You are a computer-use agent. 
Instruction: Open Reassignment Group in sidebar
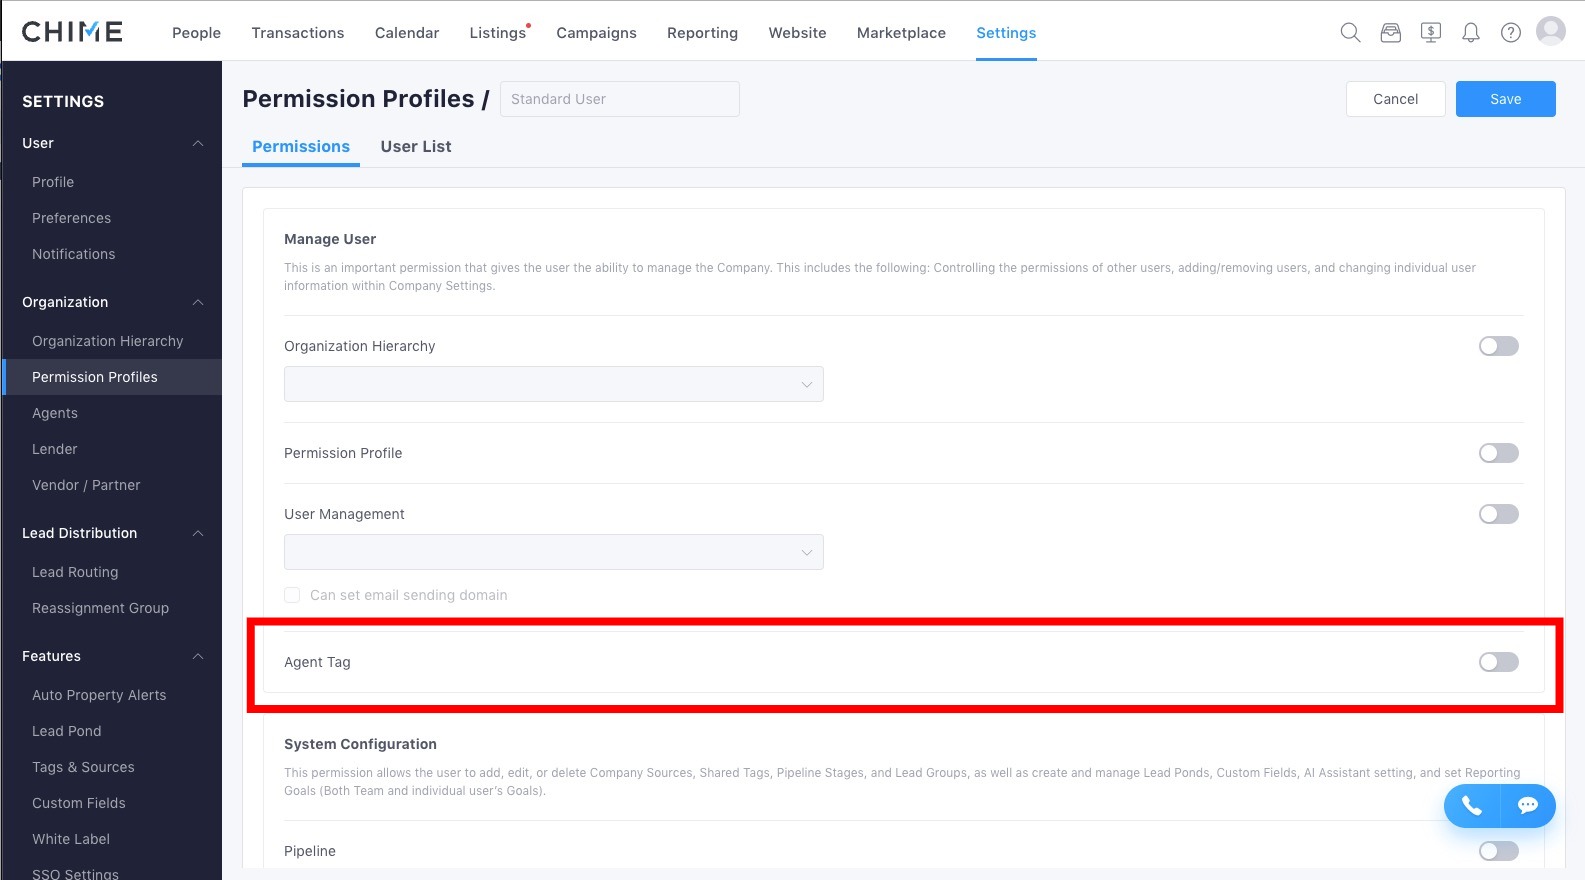[x=100, y=608]
